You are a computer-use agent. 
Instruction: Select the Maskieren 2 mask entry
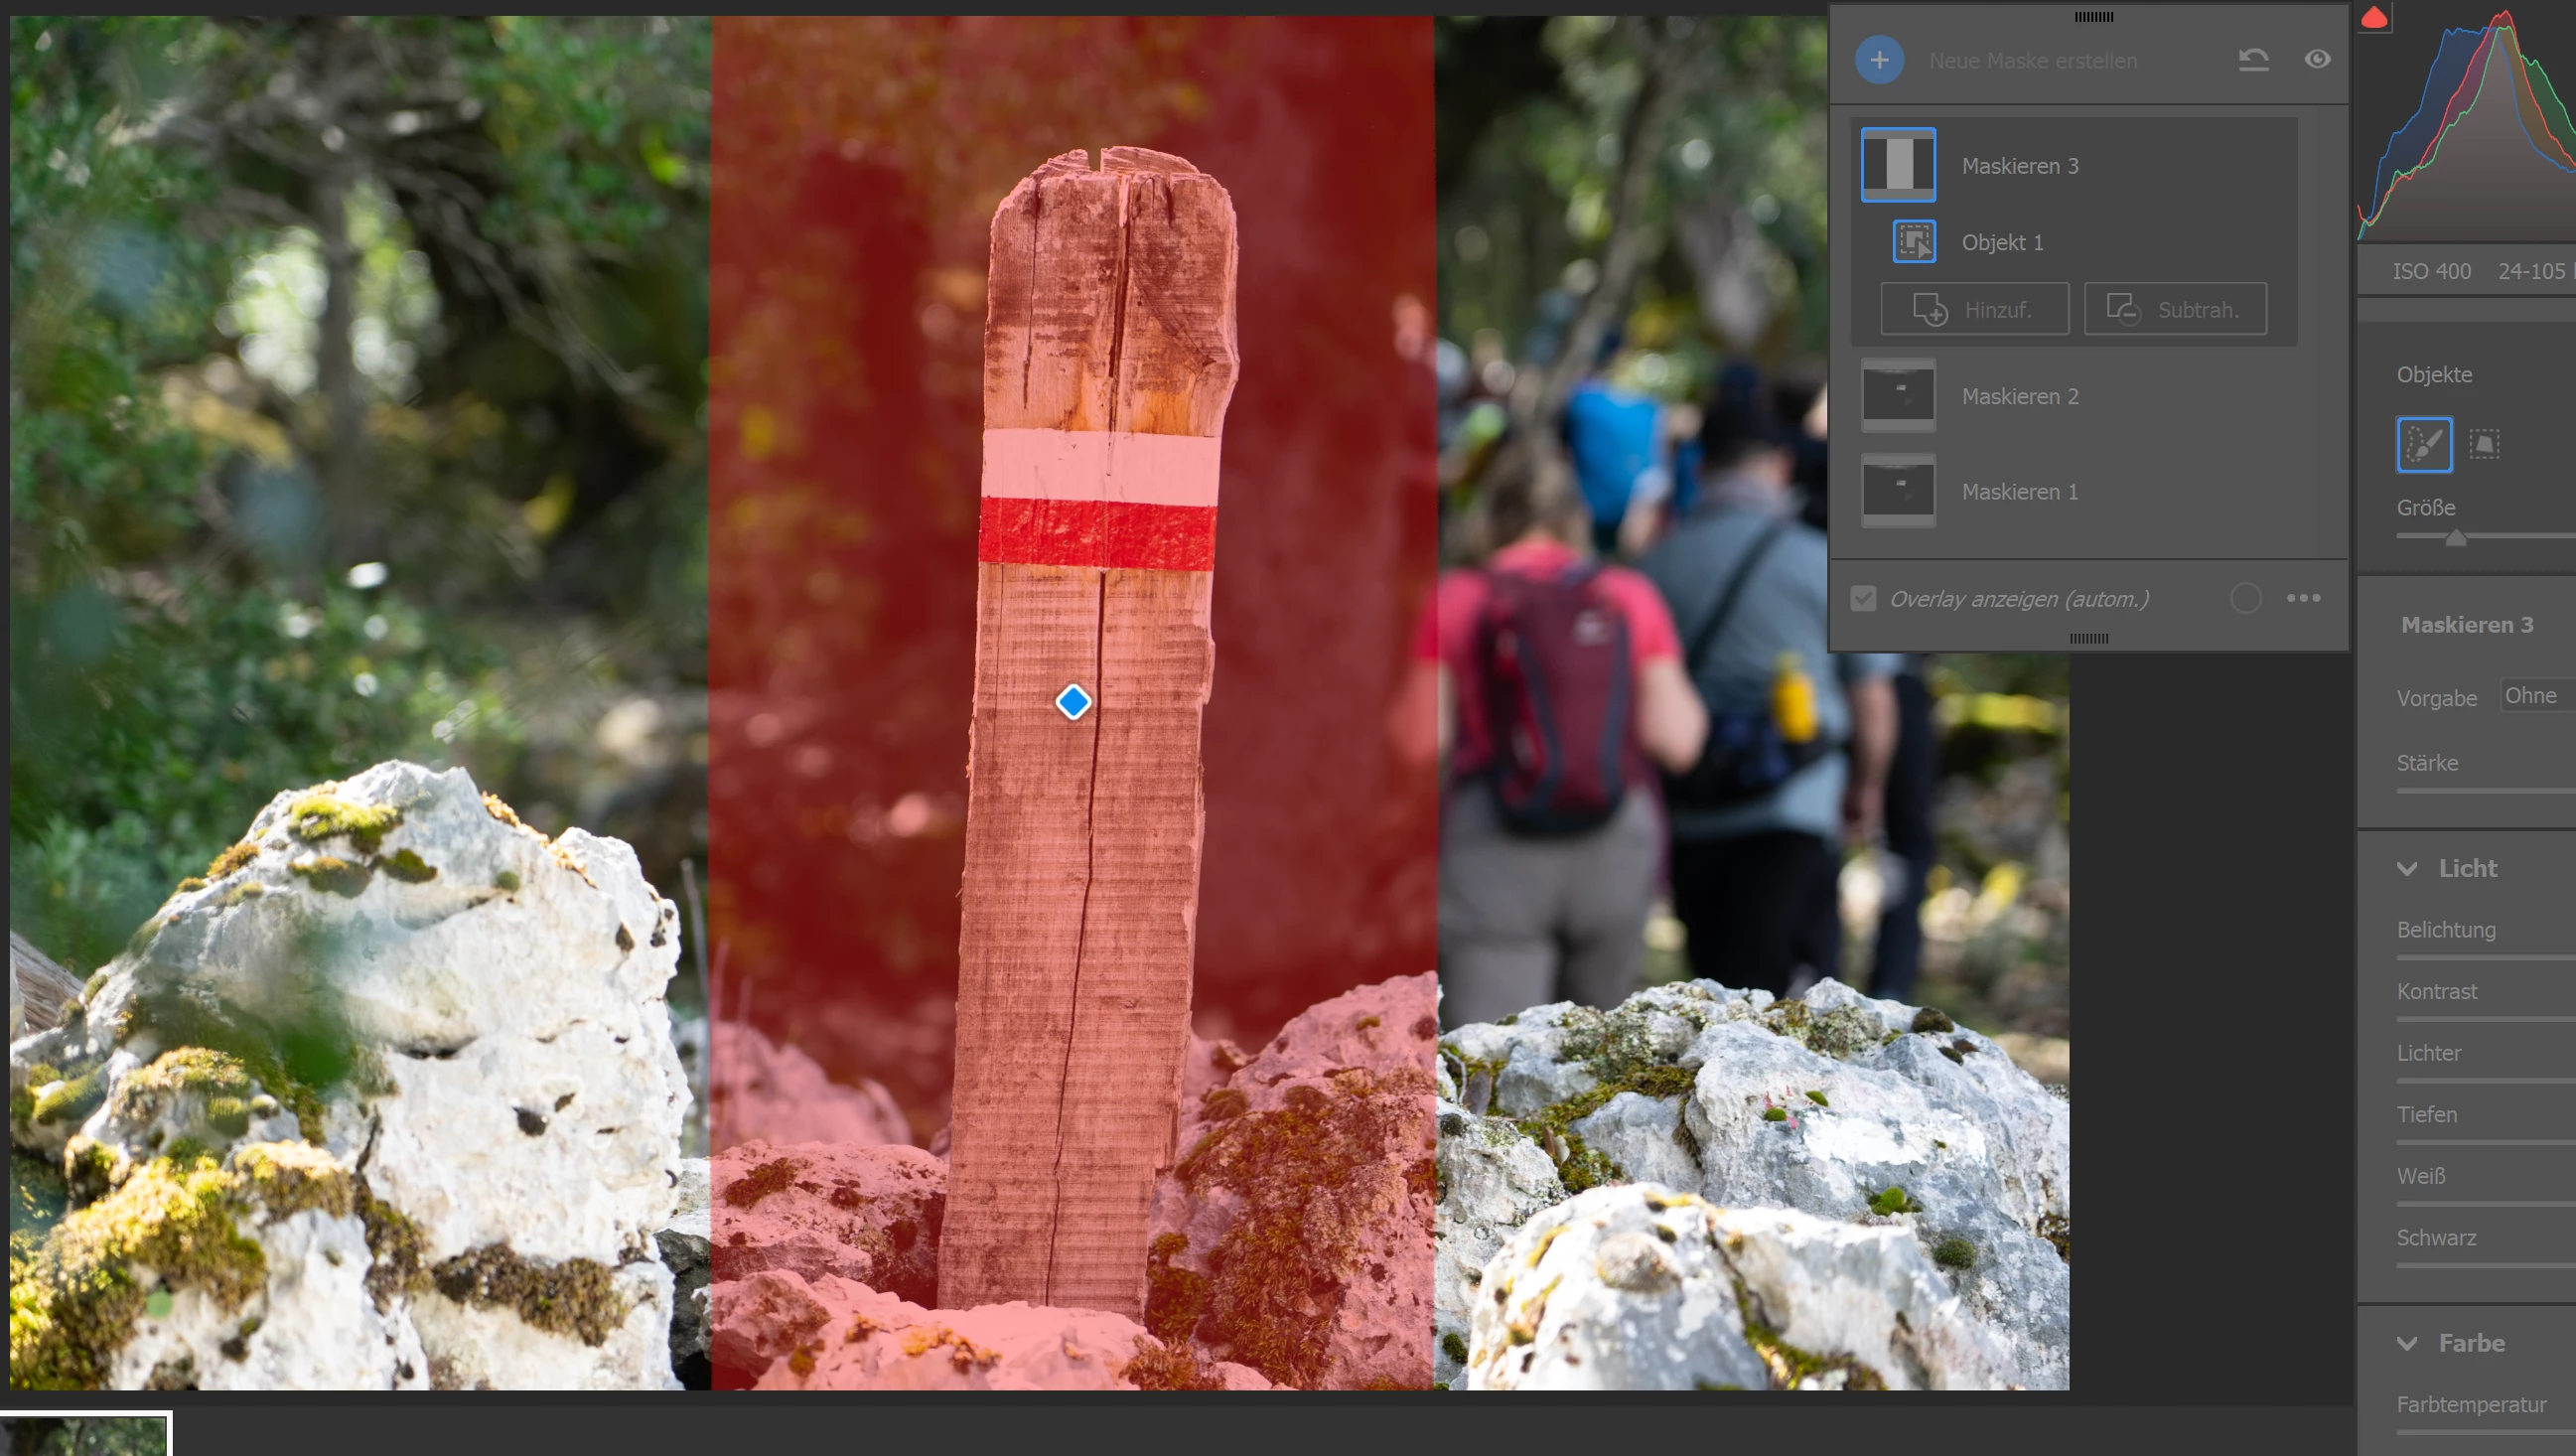click(x=2019, y=396)
